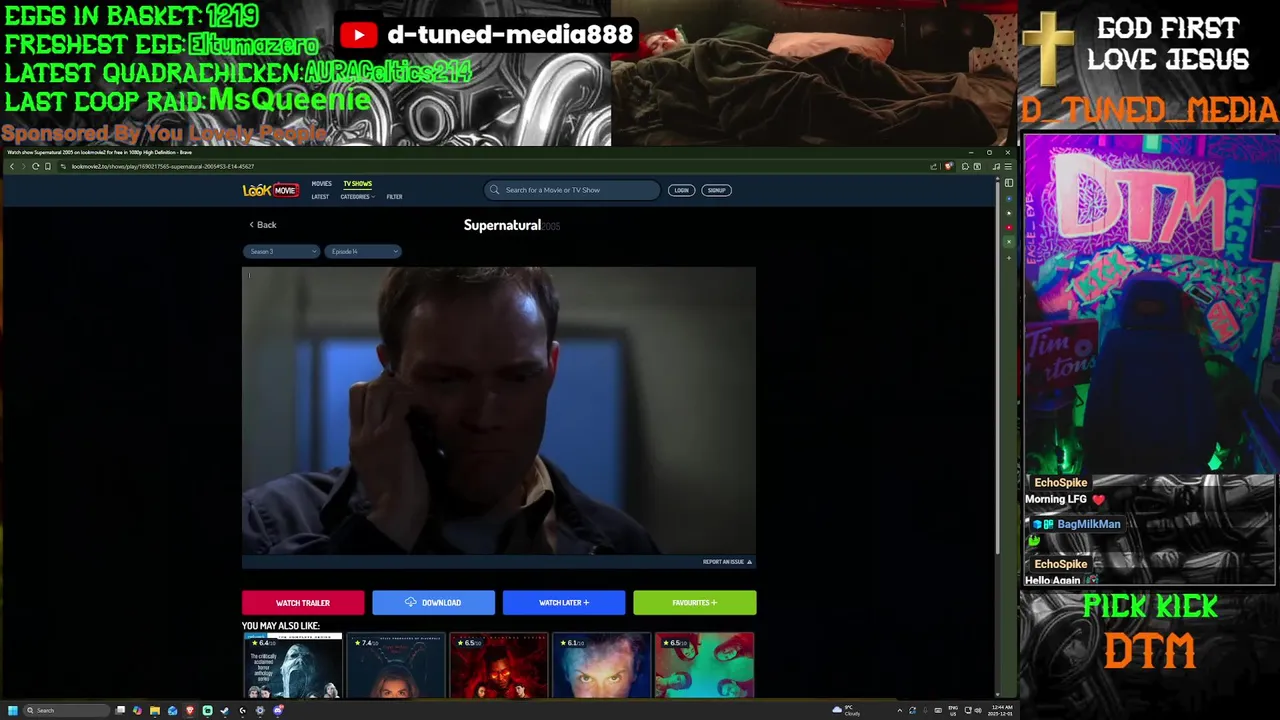Open the TV Shows menu item
The width and height of the screenshot is (1280, 720).
[357, 184]
